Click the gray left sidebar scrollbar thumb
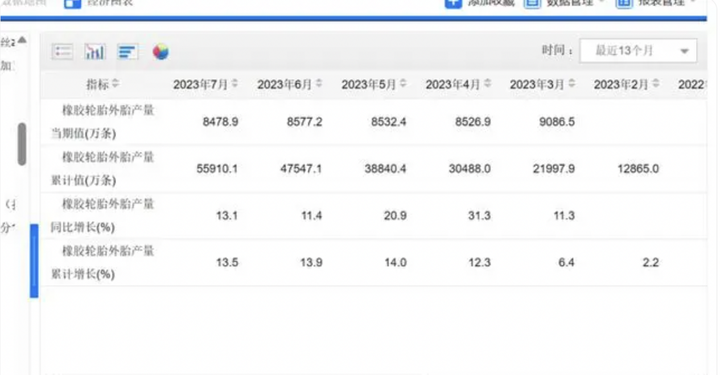Image resolution: width=720 pixels, height=375 pixels. (x=22, y=144)
